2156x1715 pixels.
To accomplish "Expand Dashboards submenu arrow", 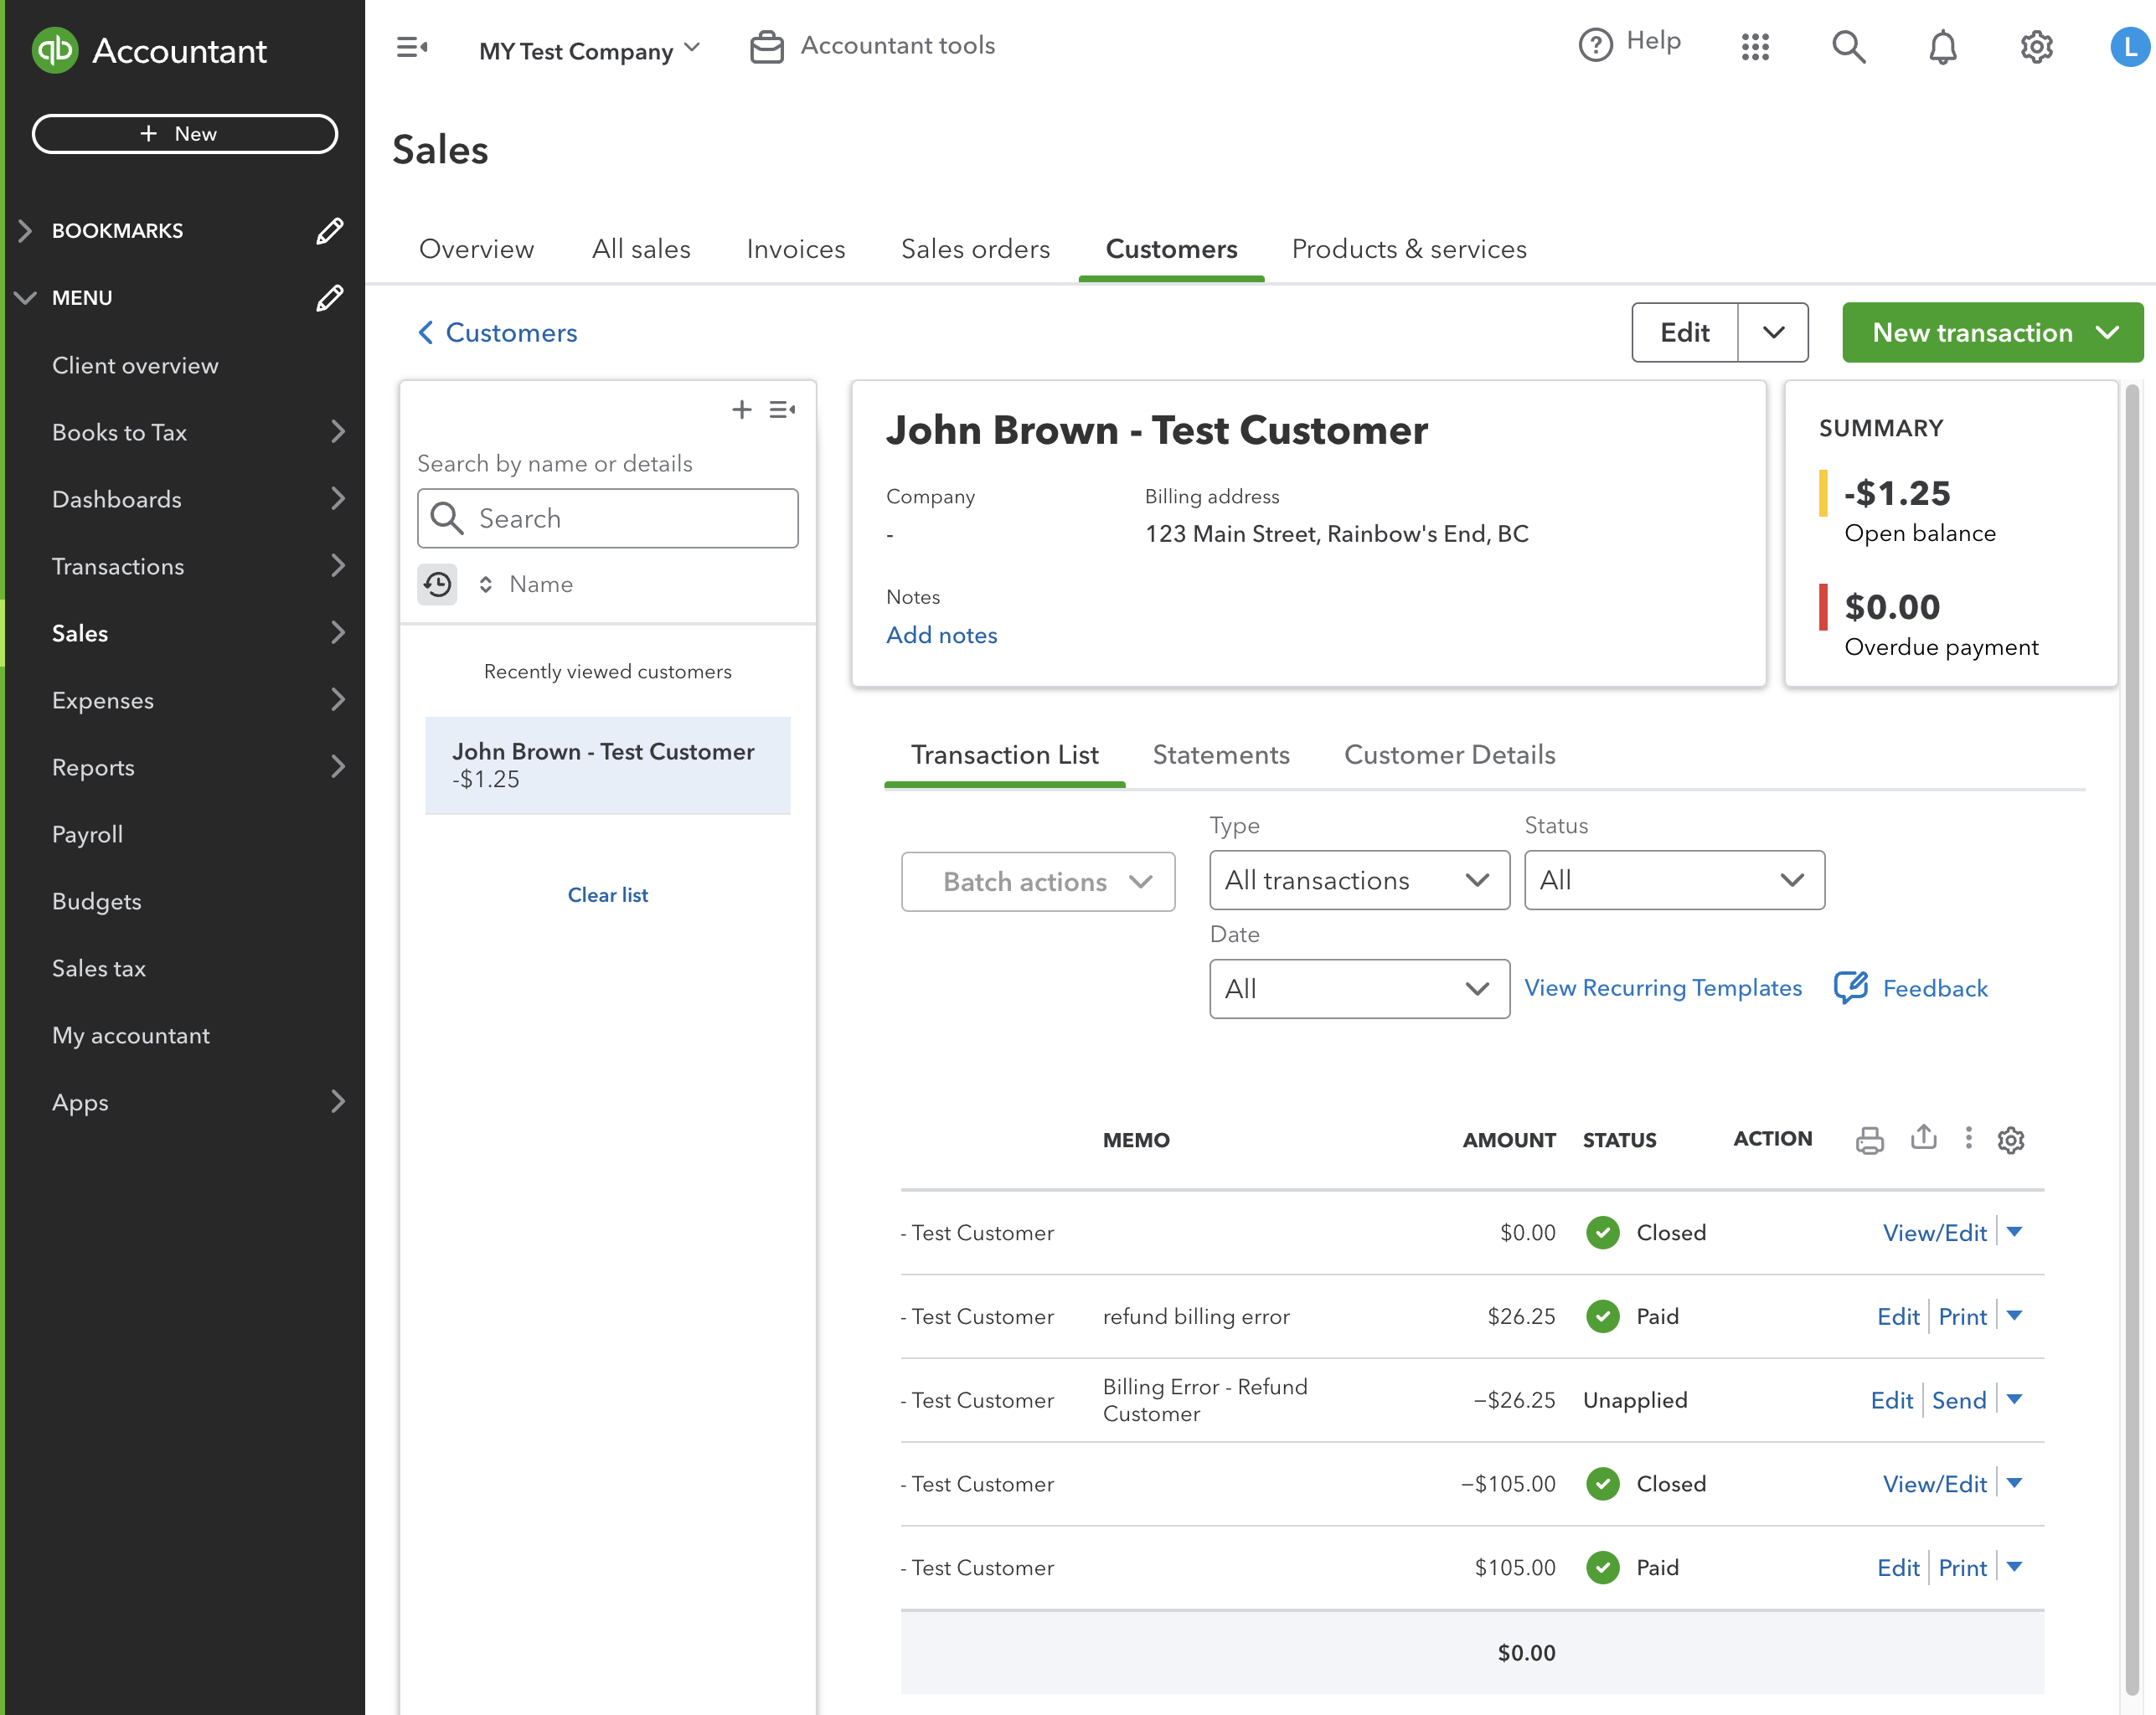I will pyautogui.click(x=338, y=499).
